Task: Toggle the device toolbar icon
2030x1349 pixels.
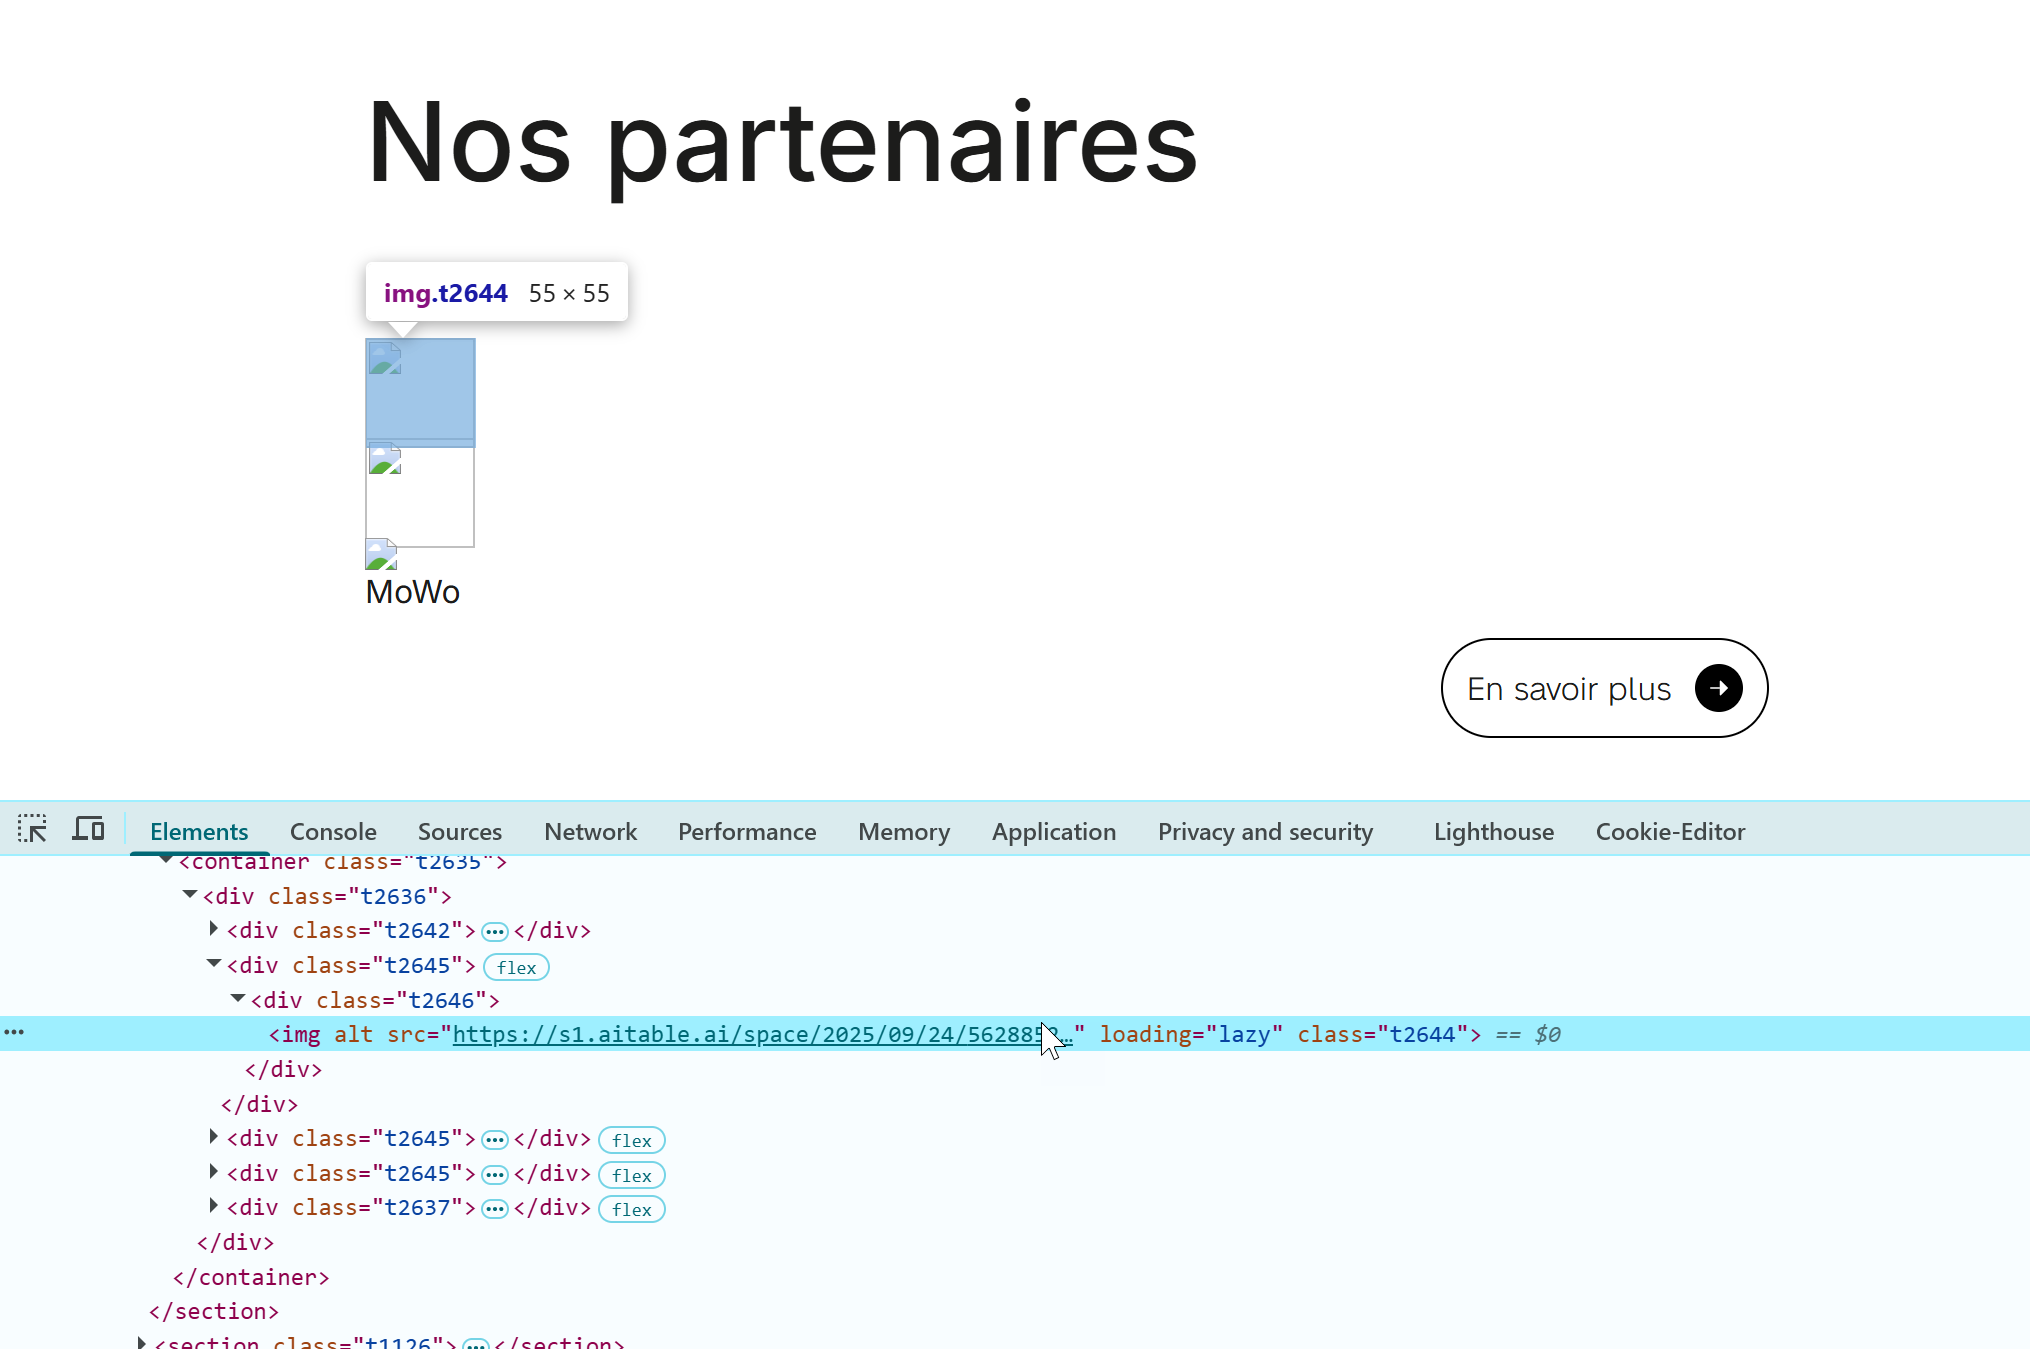Action: click(88, 829)
